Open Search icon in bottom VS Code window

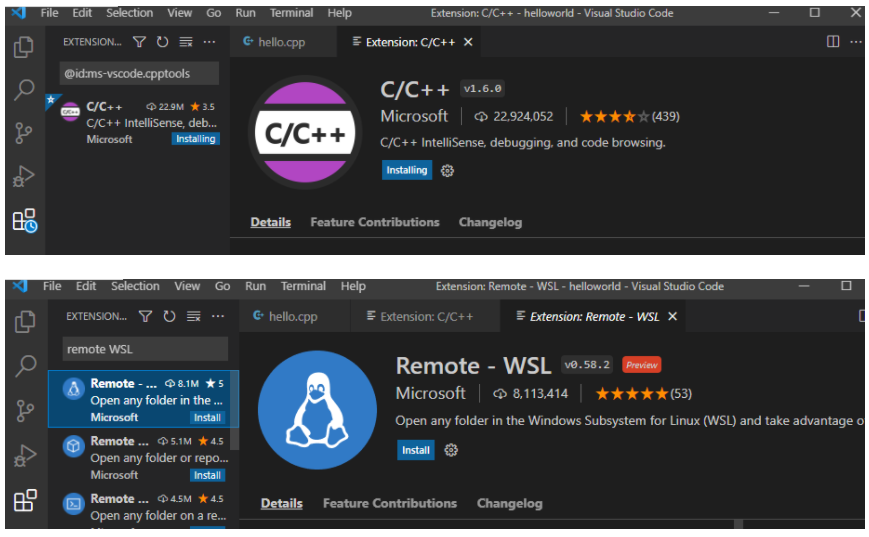click(25, 366)
